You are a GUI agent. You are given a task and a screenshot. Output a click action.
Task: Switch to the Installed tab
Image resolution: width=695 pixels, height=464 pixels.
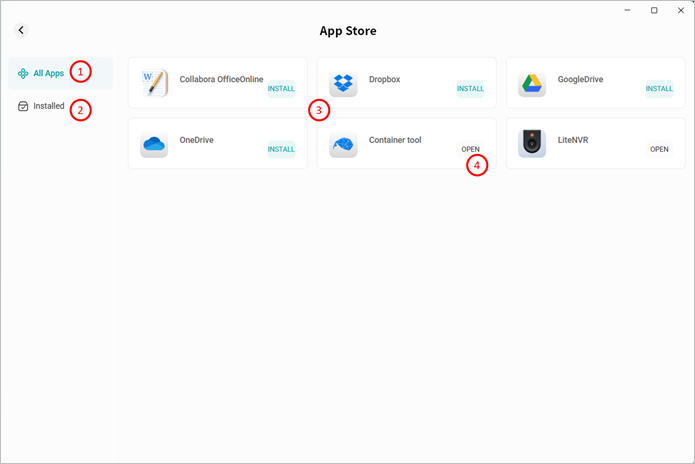pyautogui.click(x=48, y=106)
